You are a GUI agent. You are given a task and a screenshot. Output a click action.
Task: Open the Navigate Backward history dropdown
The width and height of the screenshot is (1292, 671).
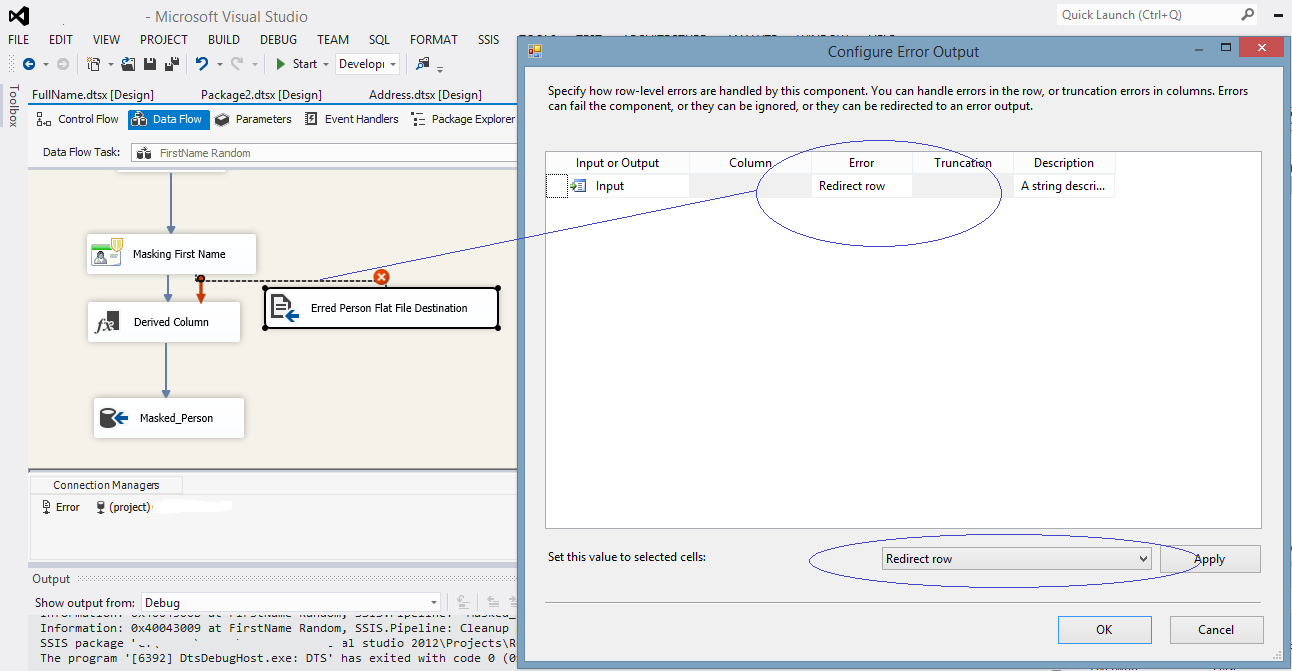coord(44,64)
